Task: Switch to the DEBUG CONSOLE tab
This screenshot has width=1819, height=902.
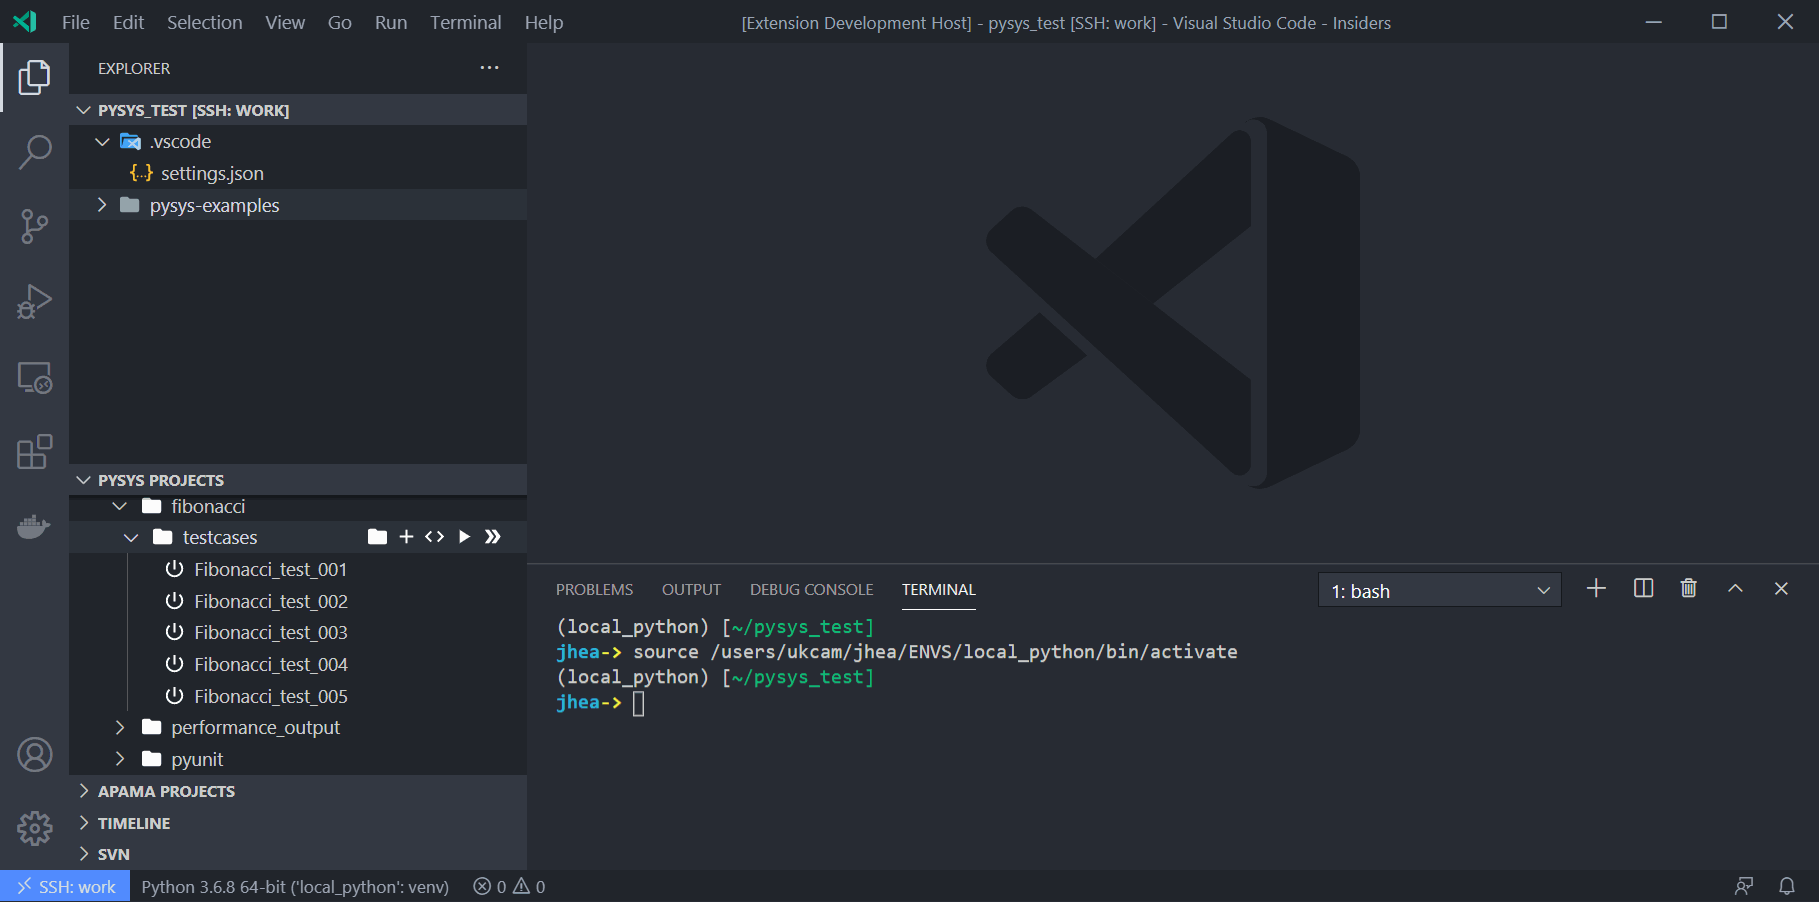Action: [811, 590]
